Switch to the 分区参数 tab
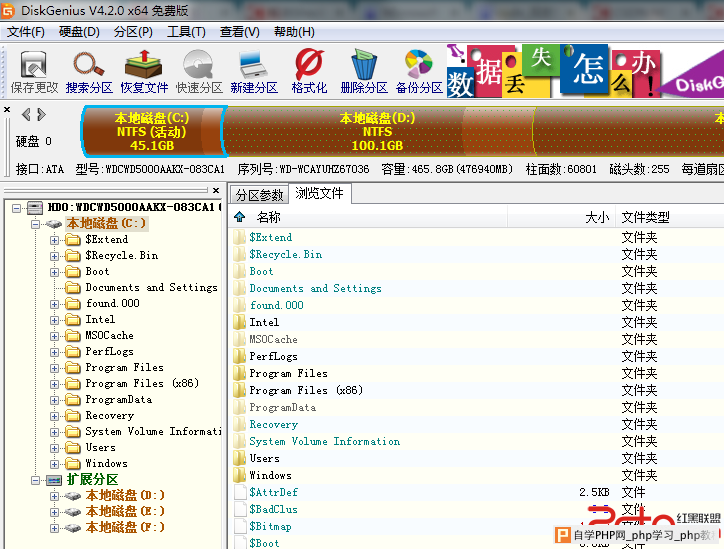 tap(259, 195)
